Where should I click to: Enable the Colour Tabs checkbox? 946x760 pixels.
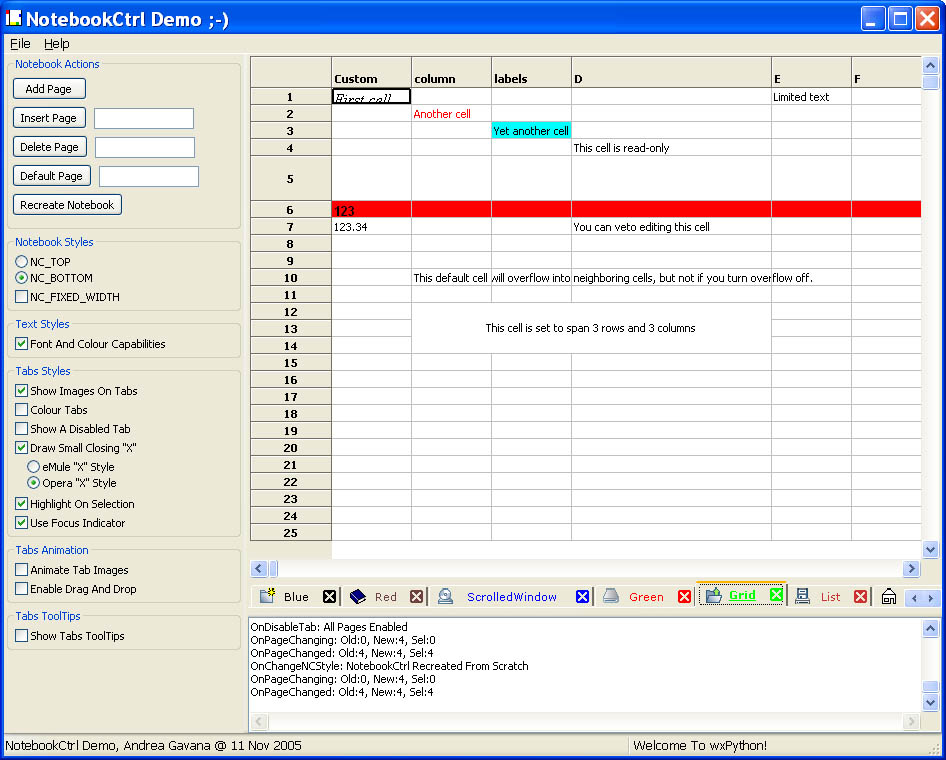[22, 410]
